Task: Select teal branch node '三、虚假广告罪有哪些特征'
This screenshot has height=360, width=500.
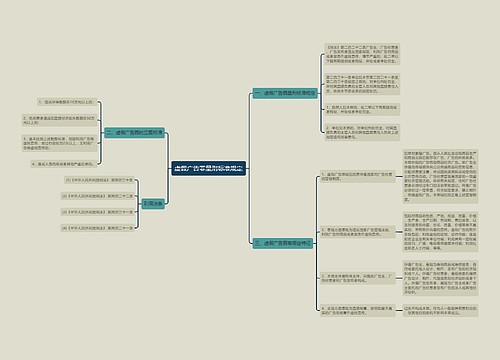Action: click(x=282, y=243)
